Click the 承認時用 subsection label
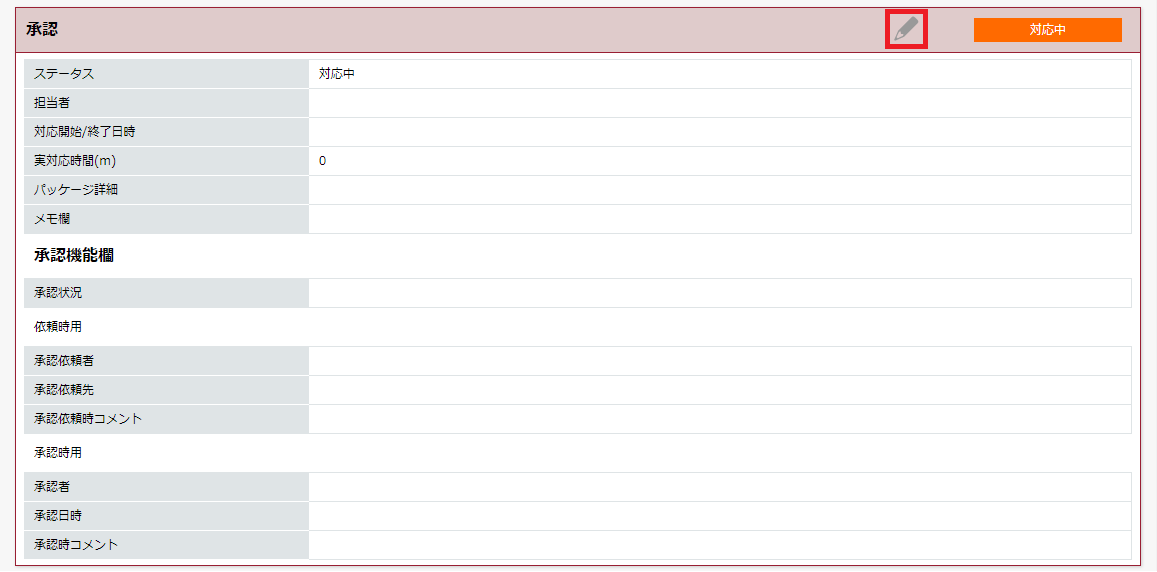The width and height of the screenshot is (1157, 572). [58, 453]
